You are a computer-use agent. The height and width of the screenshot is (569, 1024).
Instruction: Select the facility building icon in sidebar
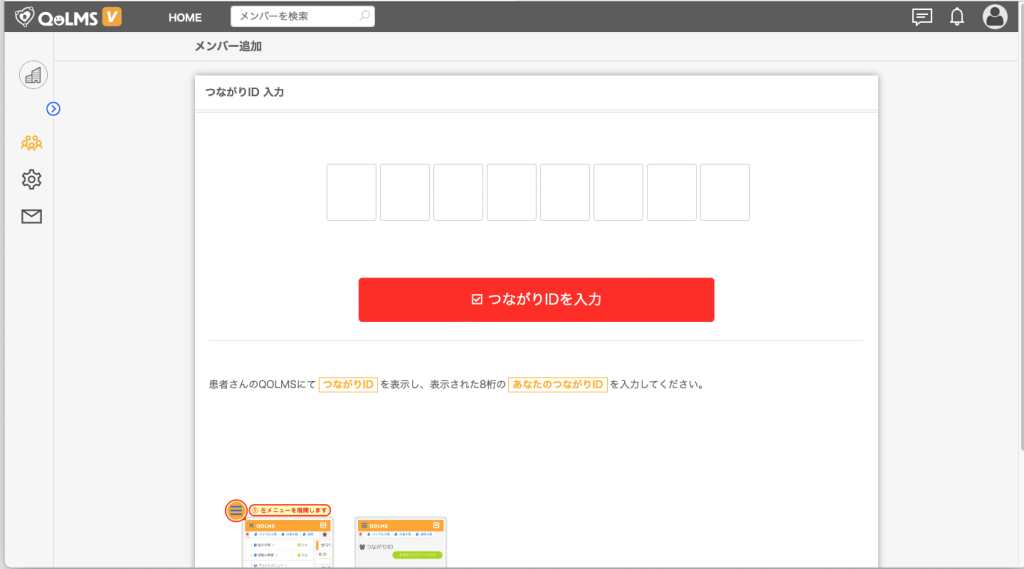(x=33, y=75)
